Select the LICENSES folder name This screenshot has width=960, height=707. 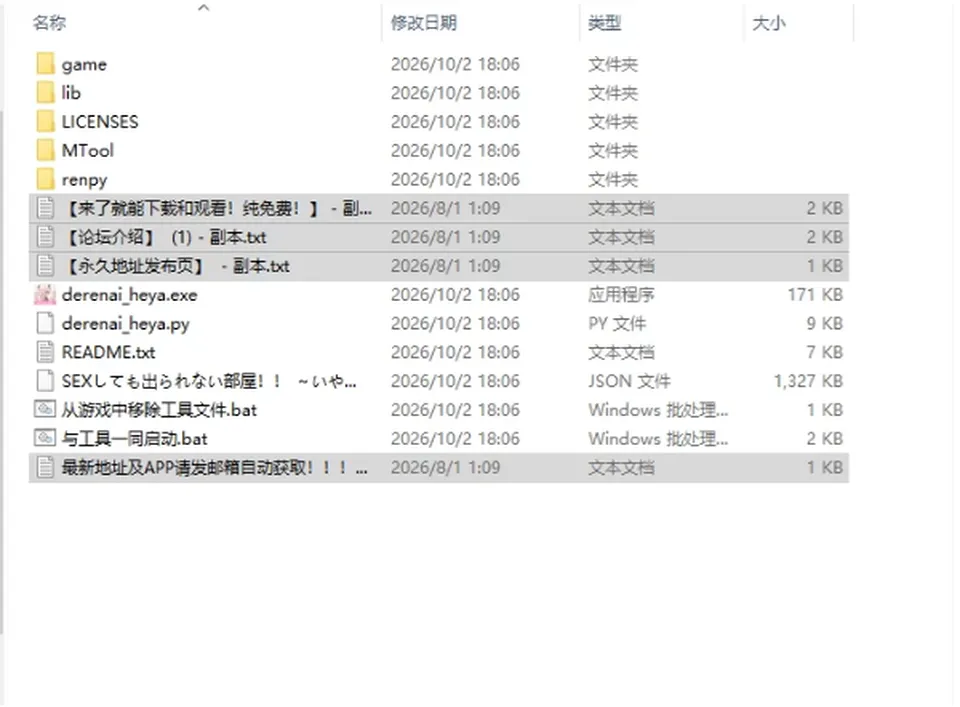tap(100, 121)
